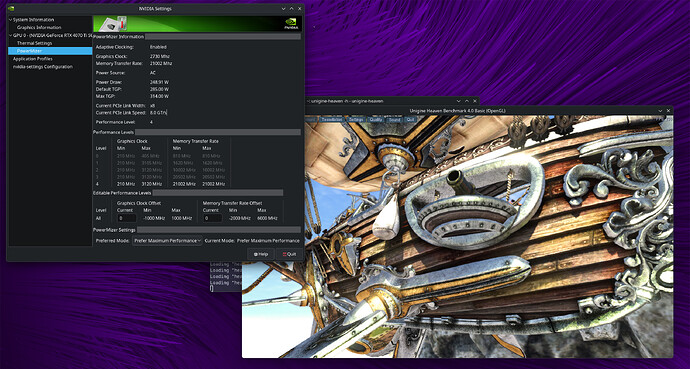Open Thermal Settings in the sidebar
Screen dimensions: 690x369
click(34, 43)
